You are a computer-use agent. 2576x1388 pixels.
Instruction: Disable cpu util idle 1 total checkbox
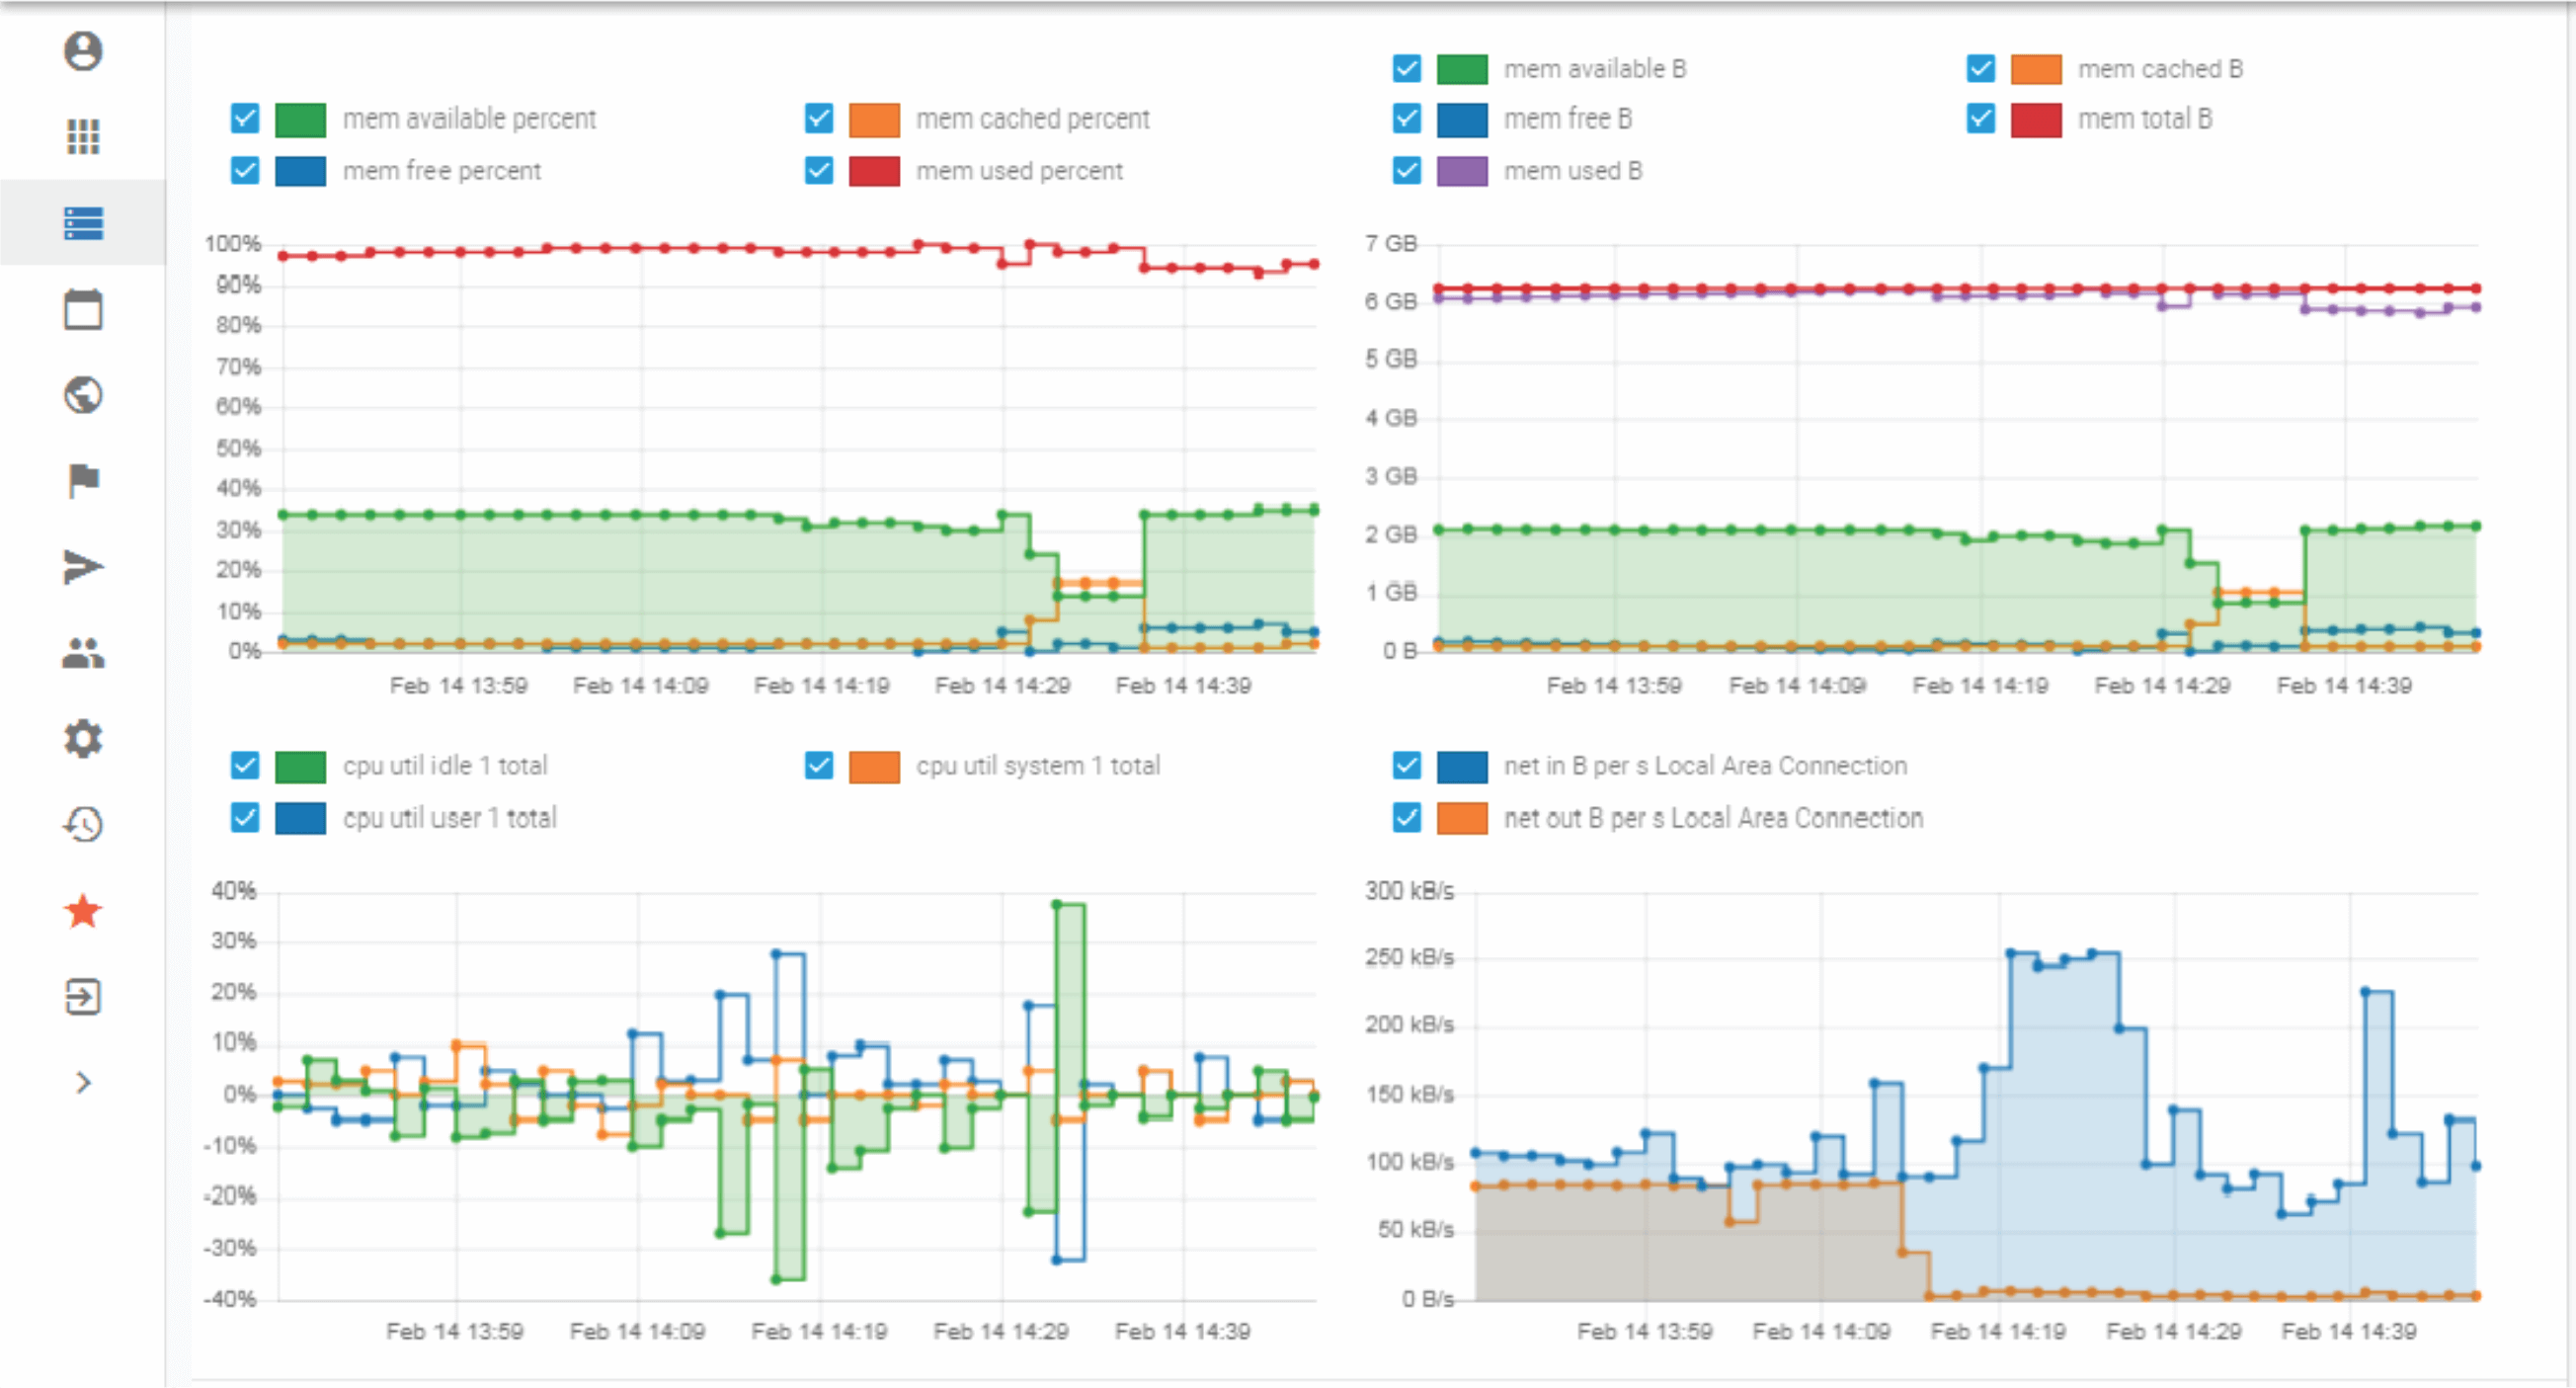click(x=245, y=766)
